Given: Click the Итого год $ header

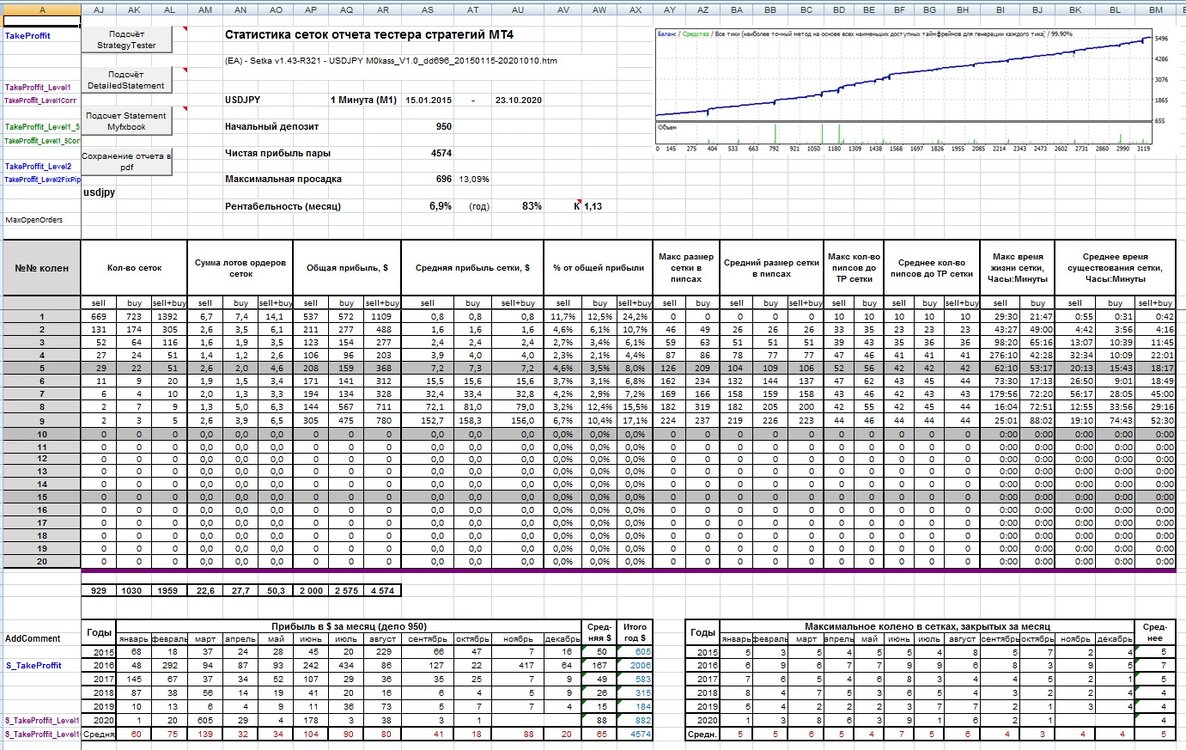Looking at the screenshot, I should [x=635, y=632].
